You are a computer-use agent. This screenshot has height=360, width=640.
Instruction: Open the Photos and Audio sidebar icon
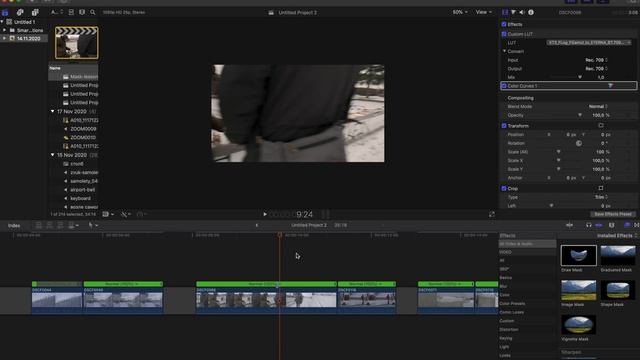tap(20, 12)
